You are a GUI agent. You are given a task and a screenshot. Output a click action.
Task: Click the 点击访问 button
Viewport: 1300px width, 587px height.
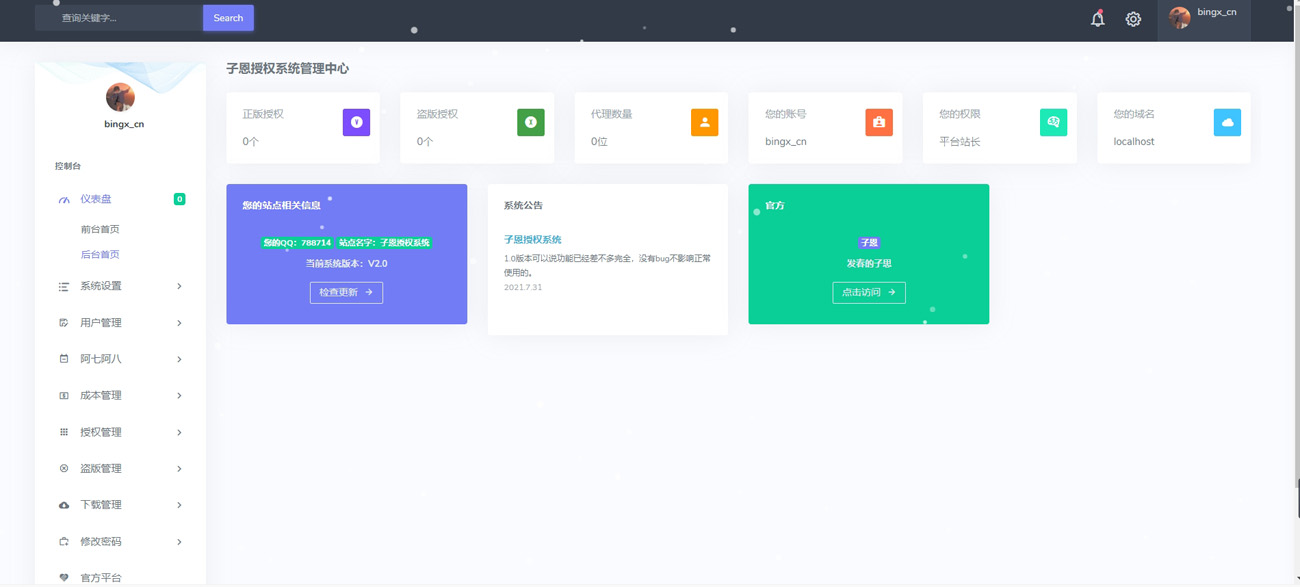[868, 292]
